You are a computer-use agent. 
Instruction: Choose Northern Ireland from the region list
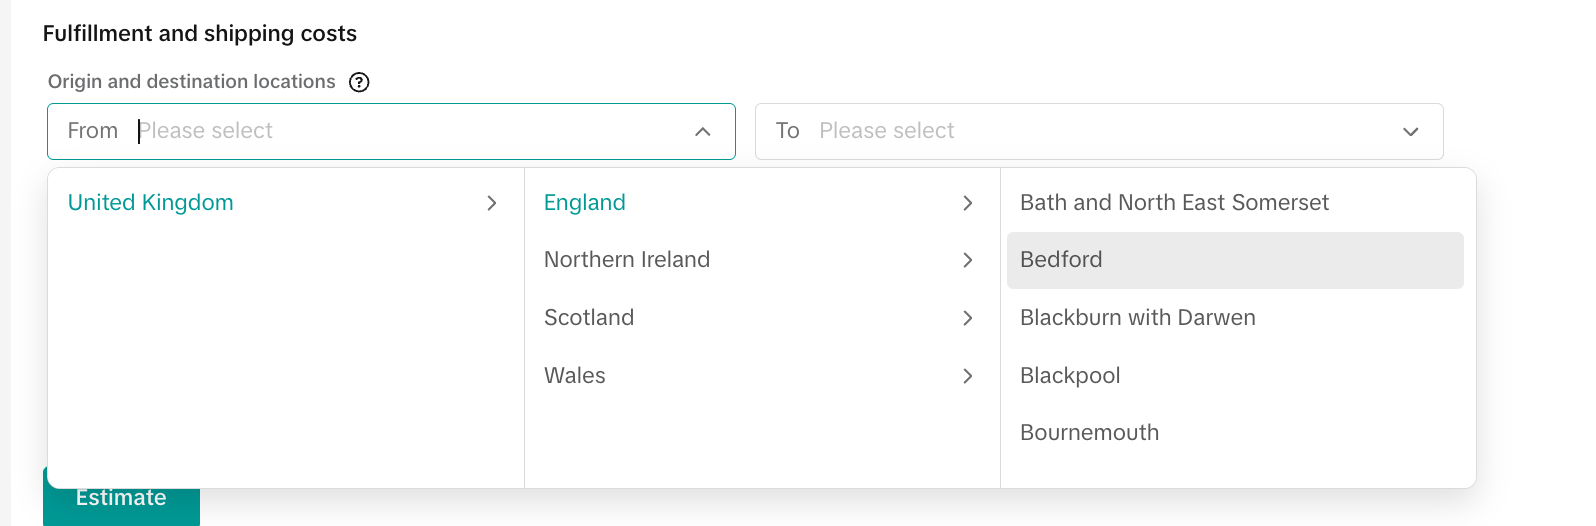click(x=627, y=260)
